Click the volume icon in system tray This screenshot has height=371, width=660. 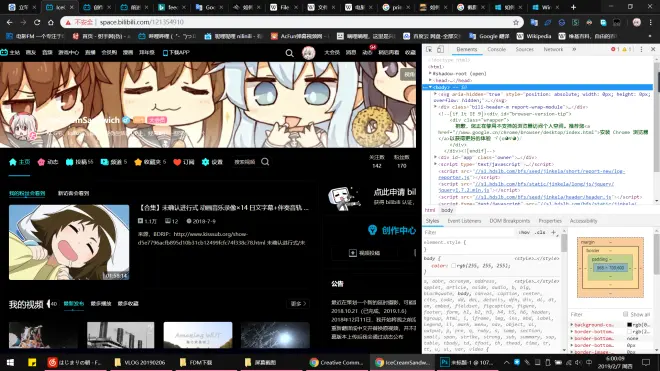578,362
